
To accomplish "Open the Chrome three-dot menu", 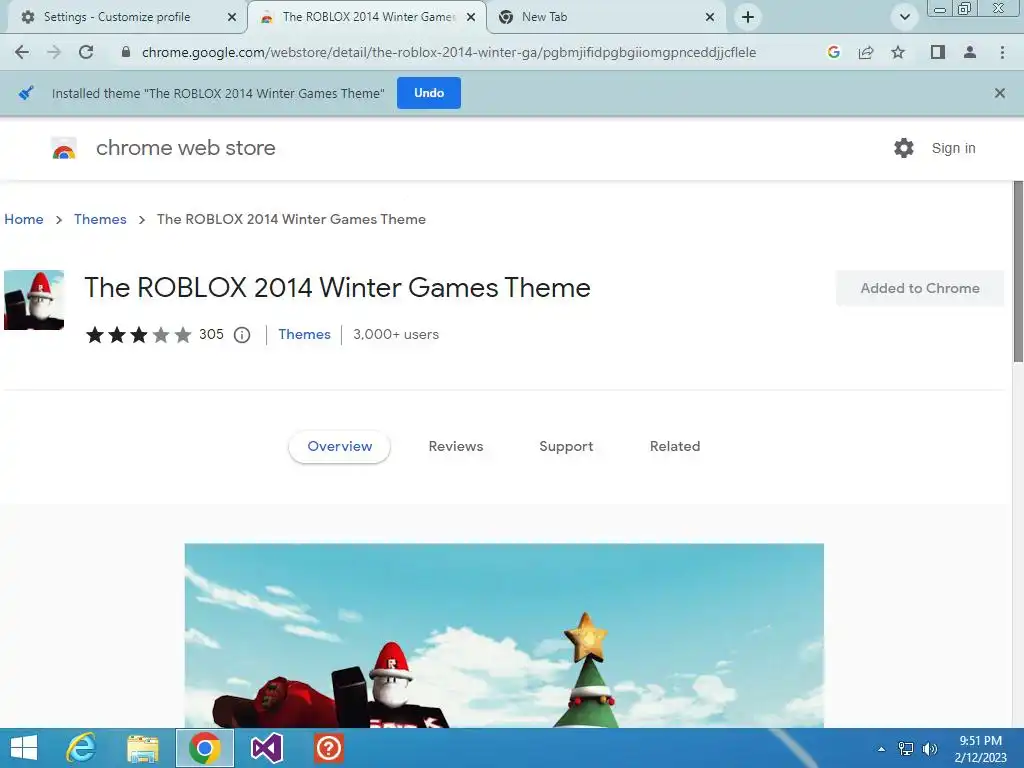I will (1002, 52).
